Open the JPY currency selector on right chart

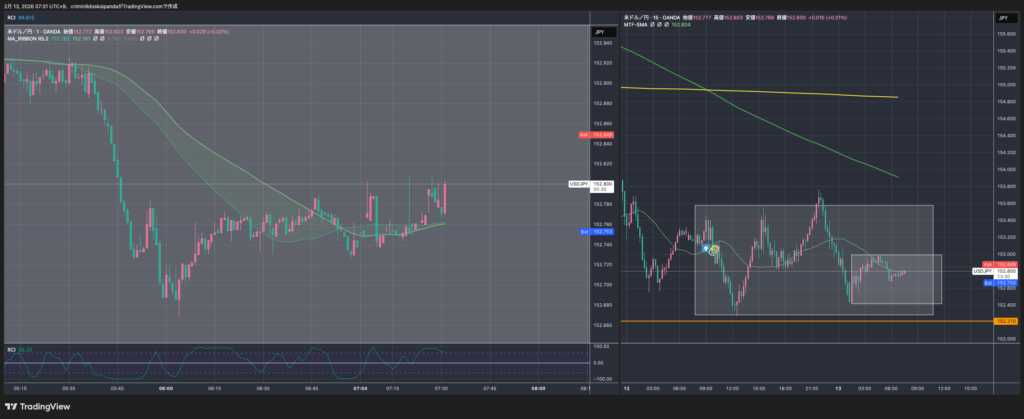coord(1002,18)
